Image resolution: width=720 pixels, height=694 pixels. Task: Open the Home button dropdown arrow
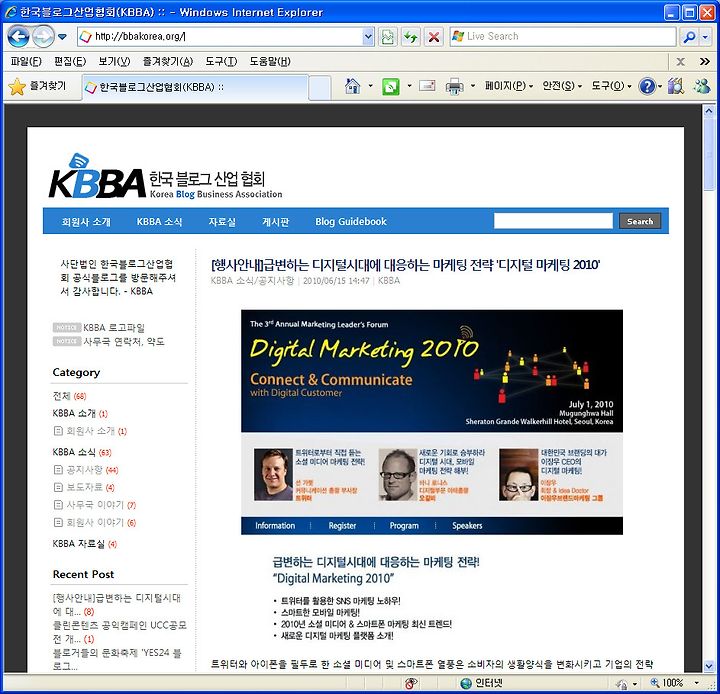tap(370, 86)
